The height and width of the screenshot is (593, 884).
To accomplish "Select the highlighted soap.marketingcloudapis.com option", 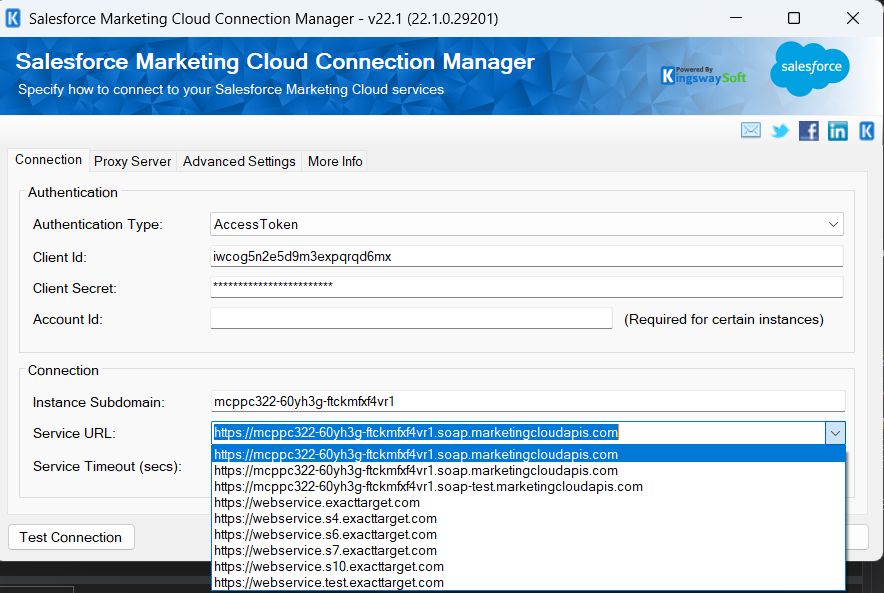I will coord(528,454).
